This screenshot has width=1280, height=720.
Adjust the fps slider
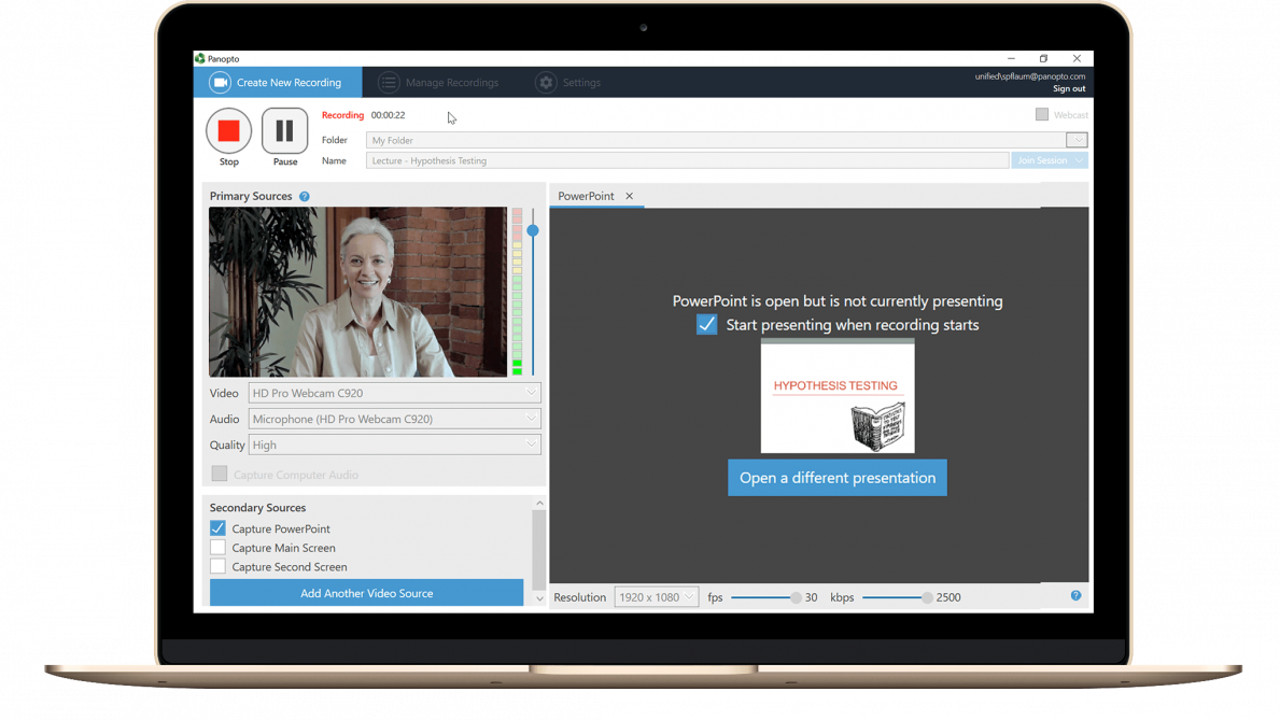(796, 598)
